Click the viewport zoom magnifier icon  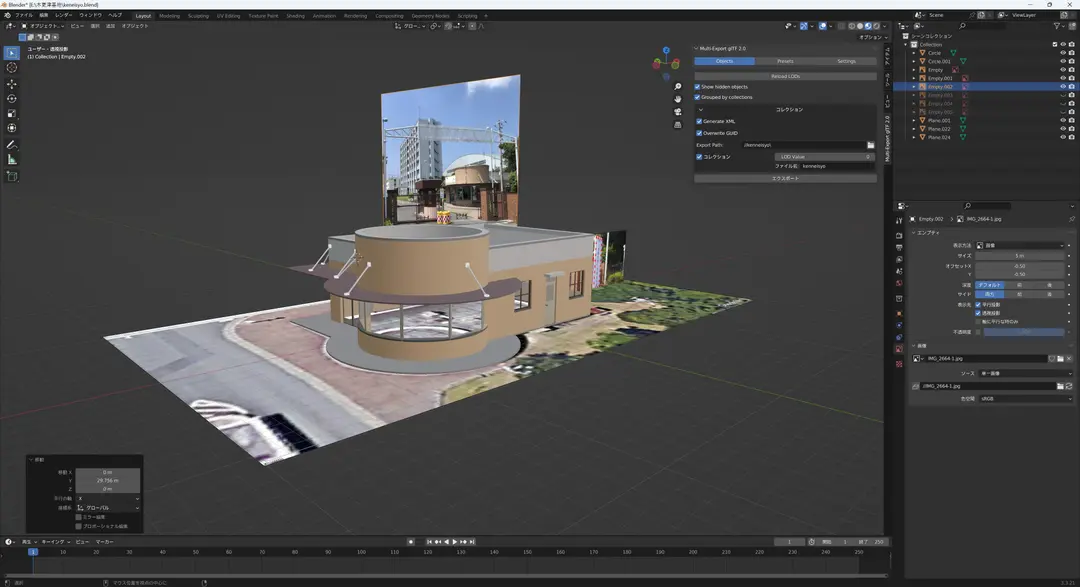click(678, 87)
